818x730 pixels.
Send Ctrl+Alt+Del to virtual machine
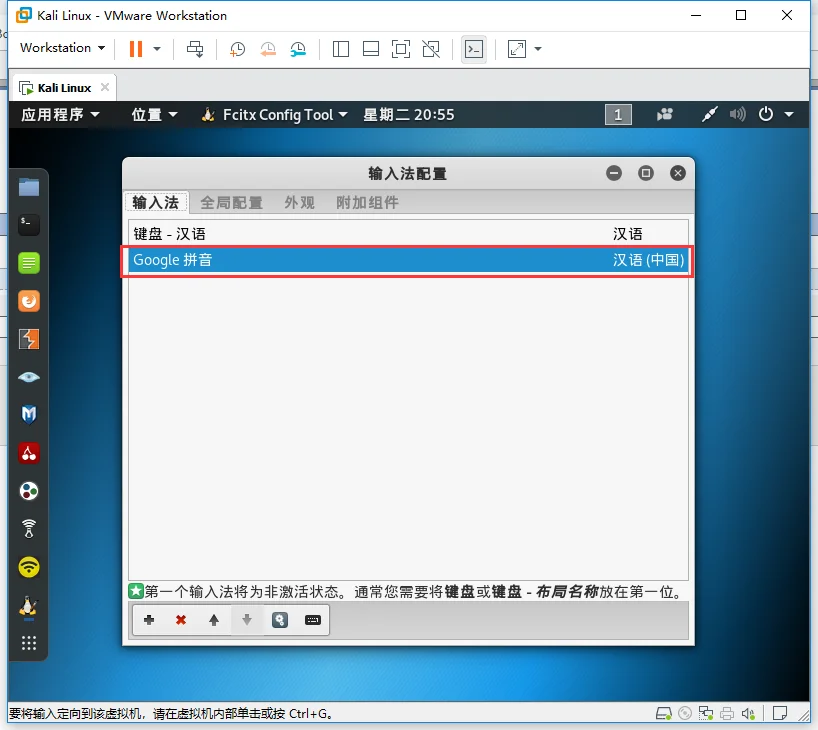(195, 49)
